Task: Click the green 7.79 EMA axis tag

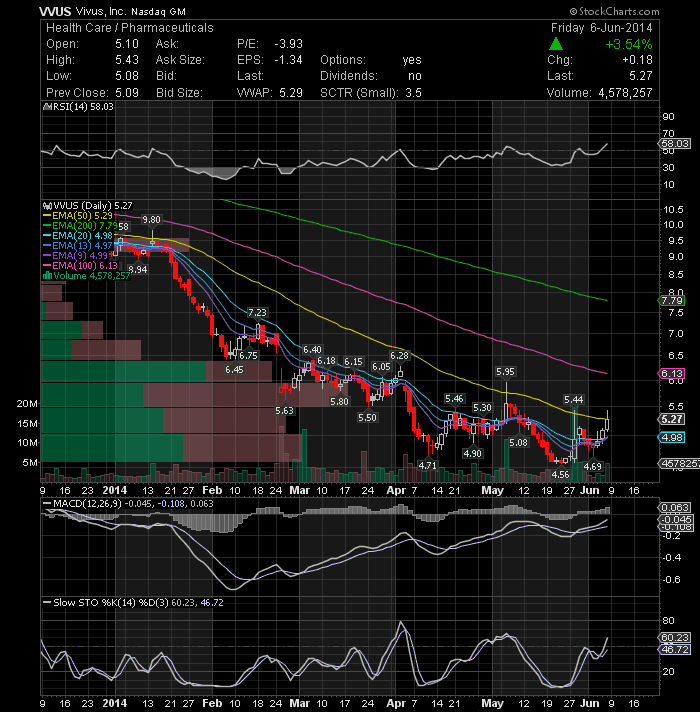Action: tap(671, 301)
